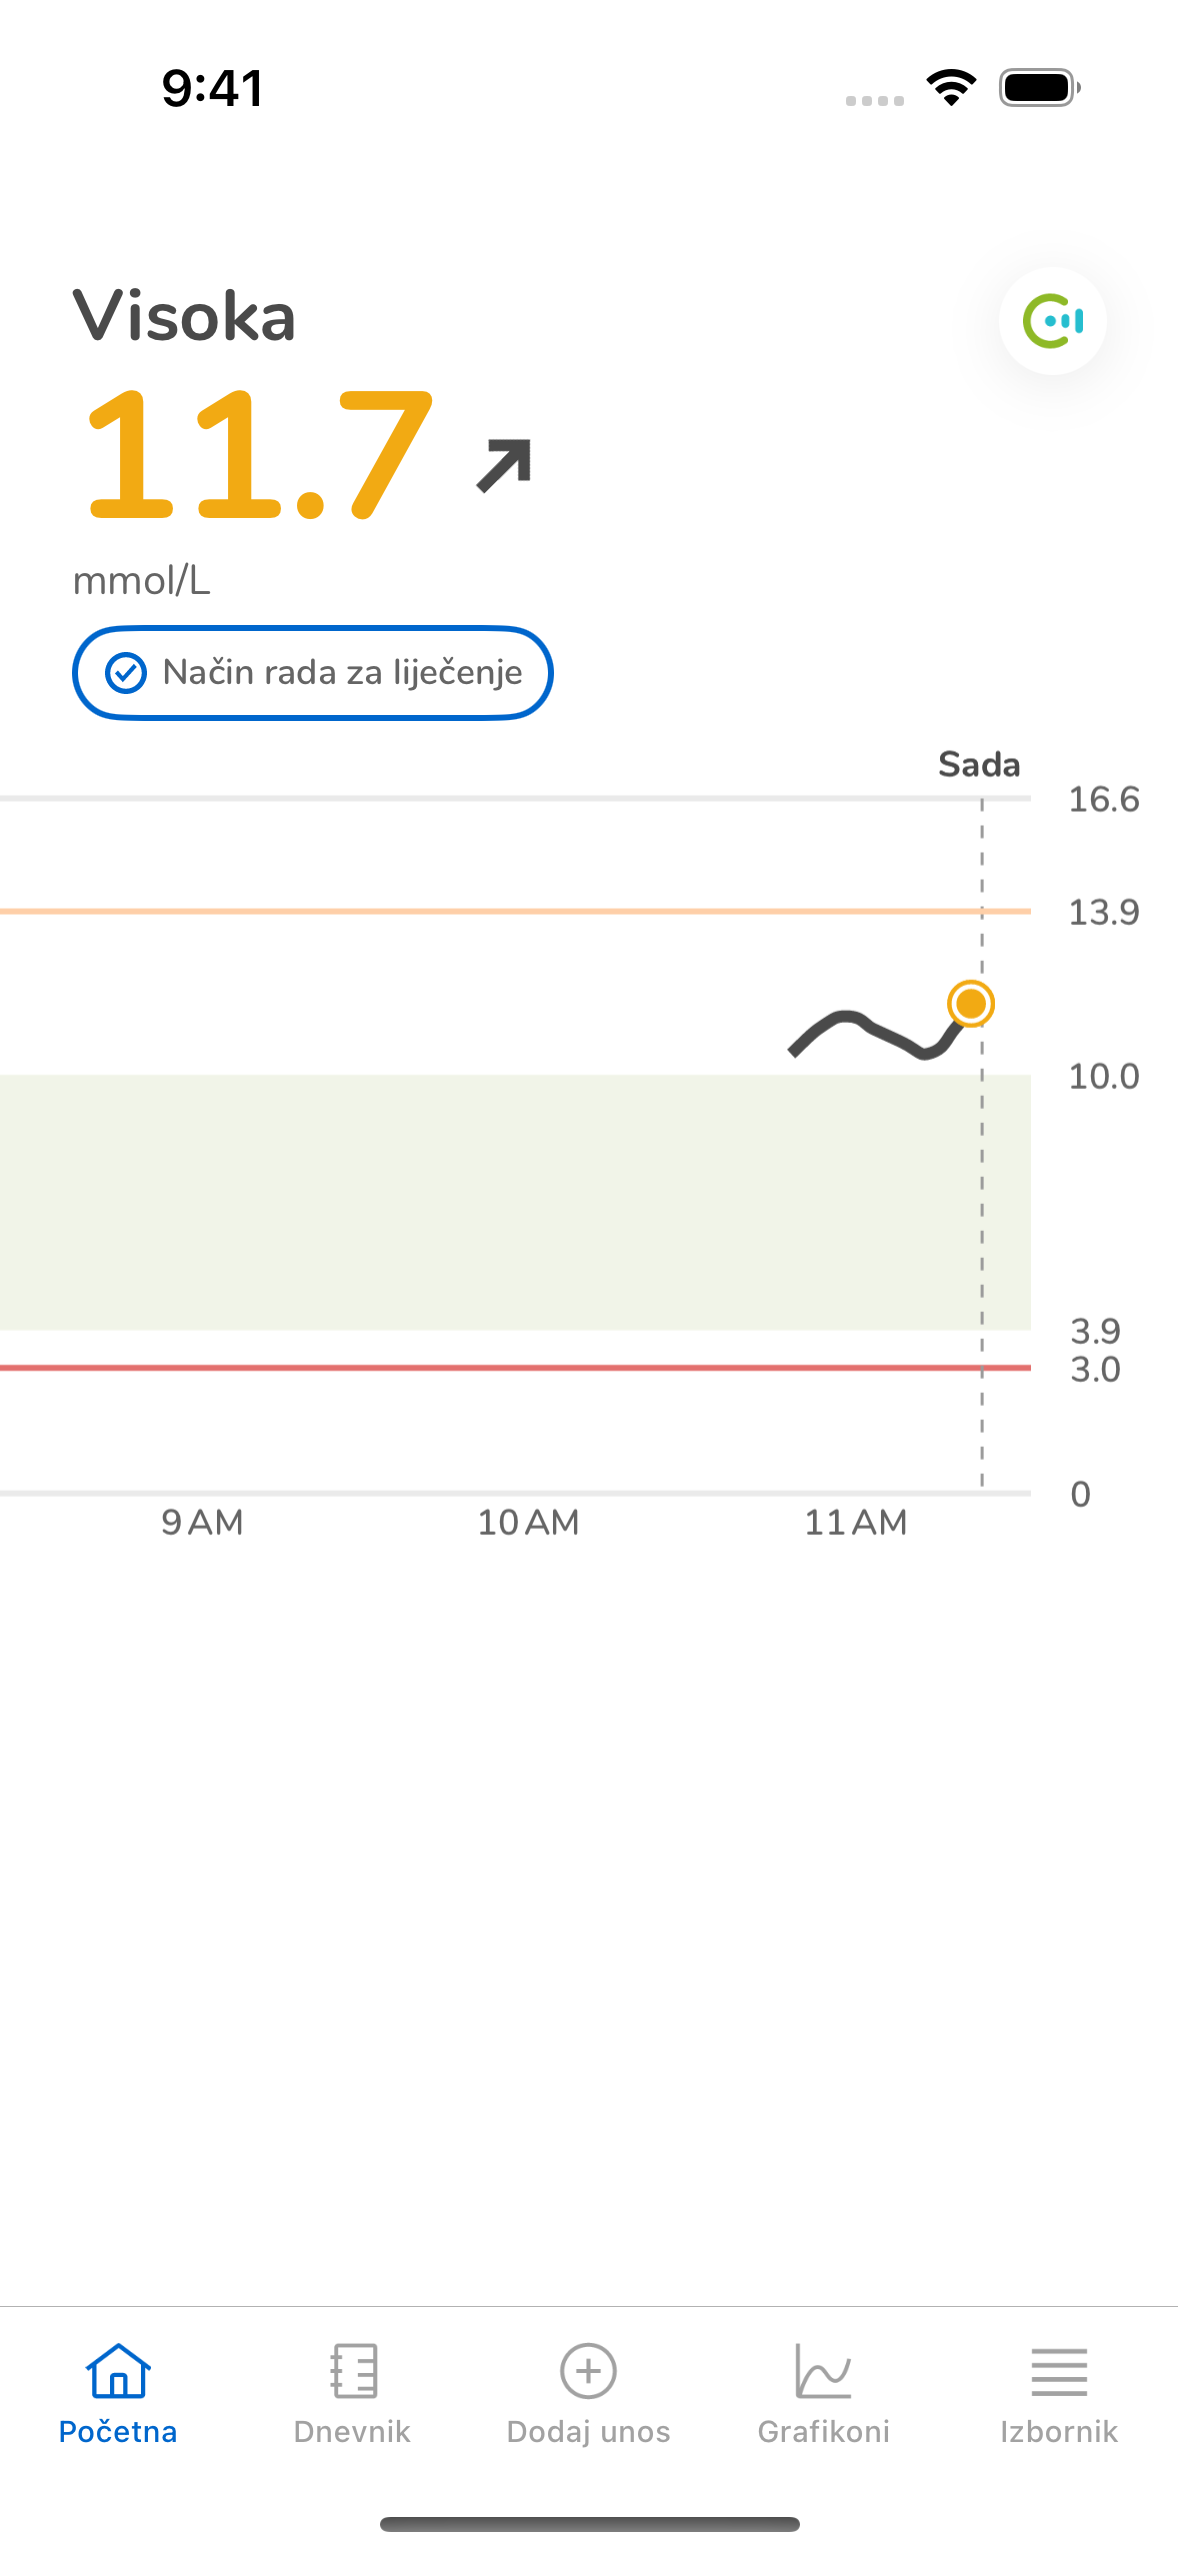This screenshot has width=1178, height=2556.
Task: Tap Dodaj unos to add entry
Action: click(588, 2393)
